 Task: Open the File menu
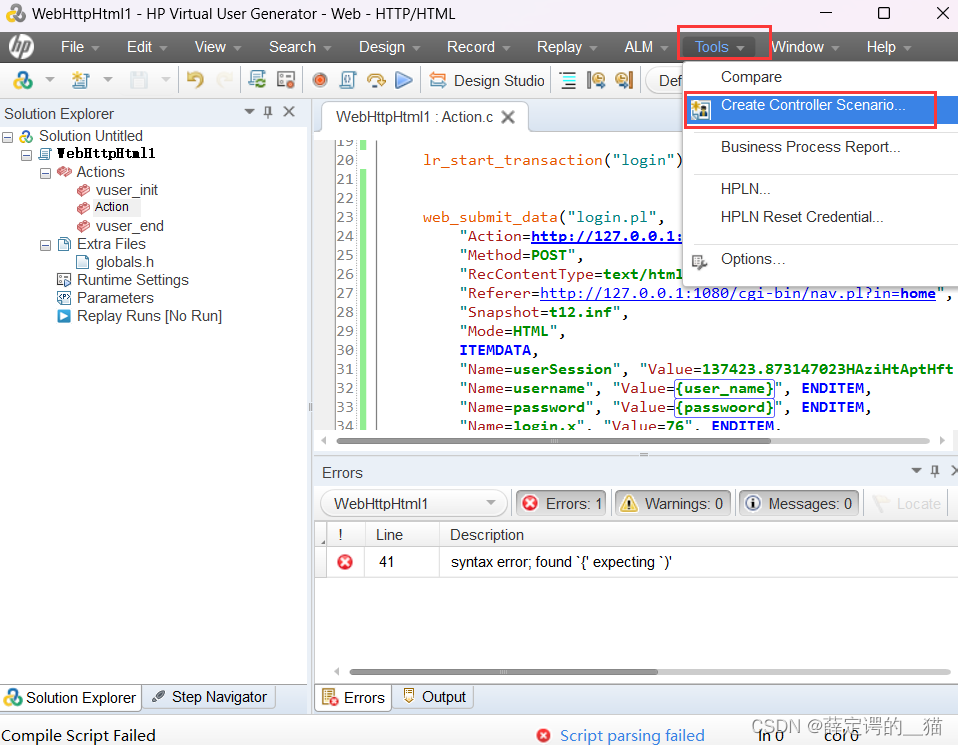click(79, 47)
